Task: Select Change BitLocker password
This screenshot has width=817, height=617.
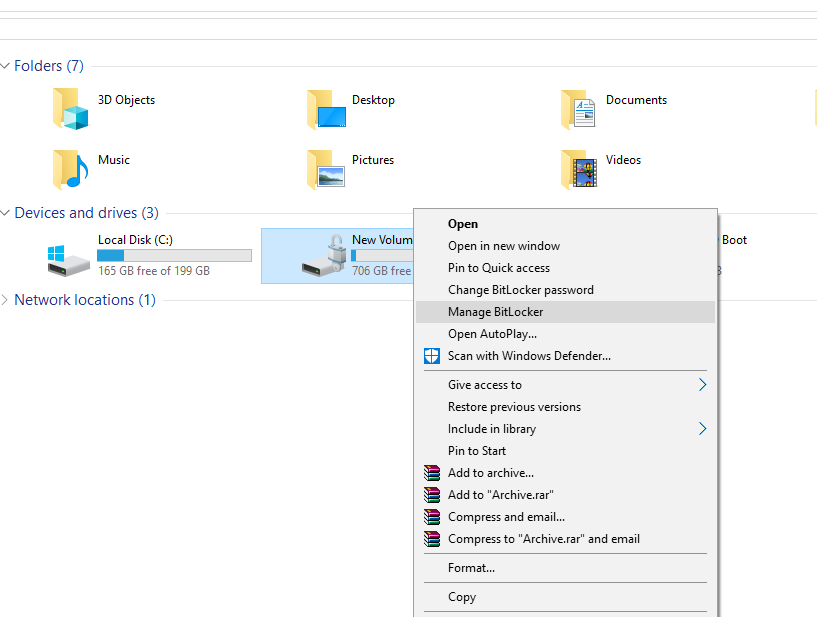Action: [x=565, y=290]
